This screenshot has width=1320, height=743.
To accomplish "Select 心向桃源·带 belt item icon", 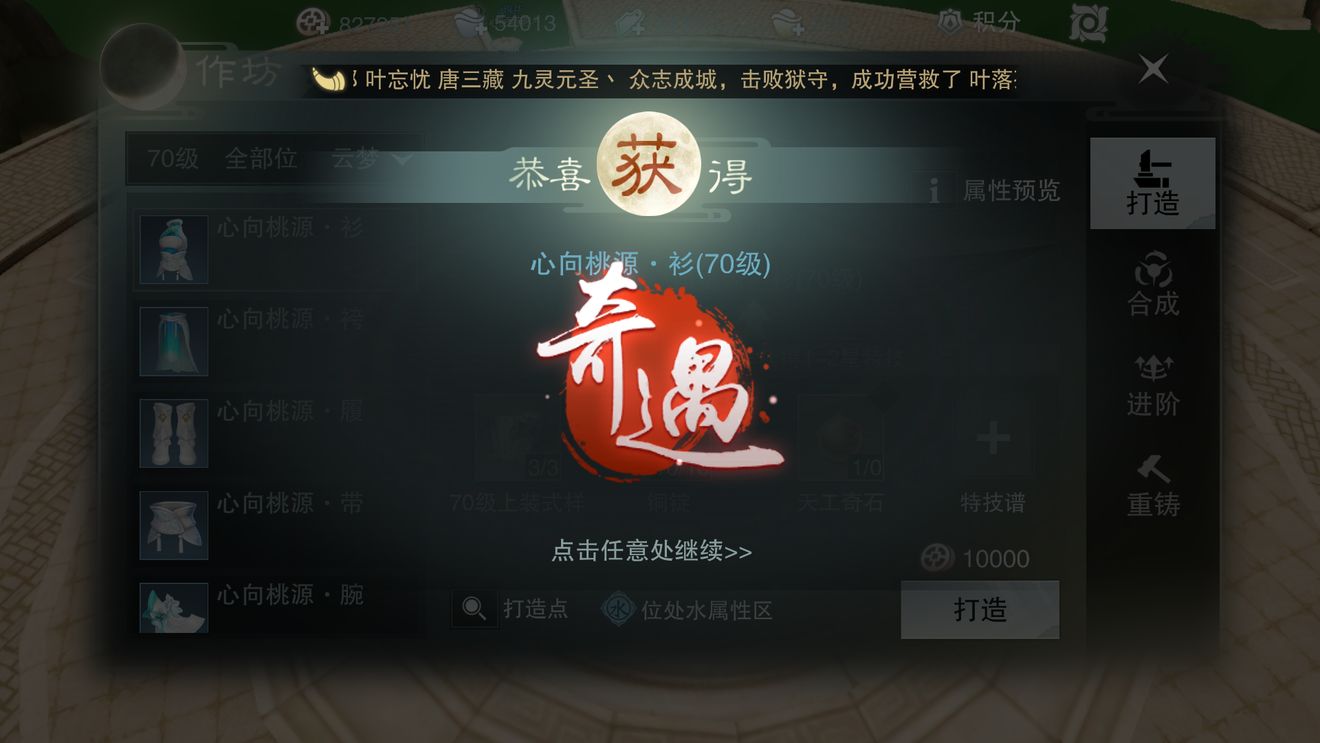I will tap(174, 525).
